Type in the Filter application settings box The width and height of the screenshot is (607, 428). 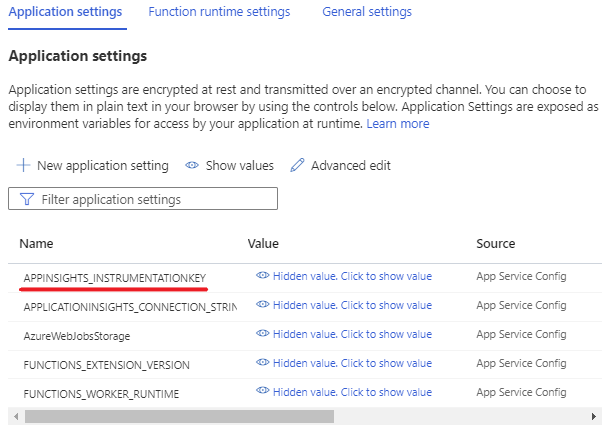pyautogui.click(x=150, y=199)
